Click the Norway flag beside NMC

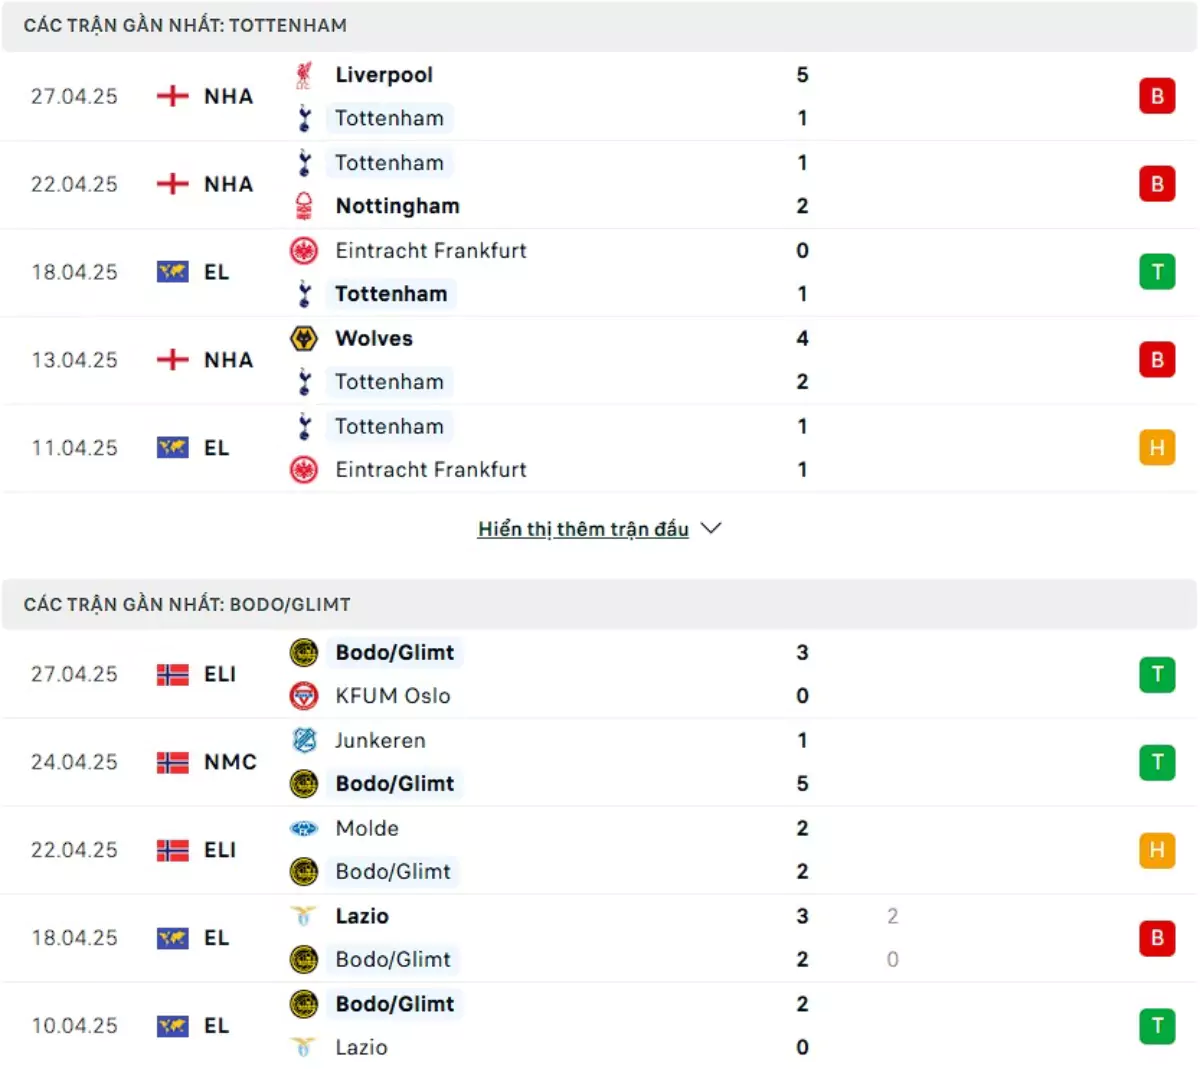173,762
